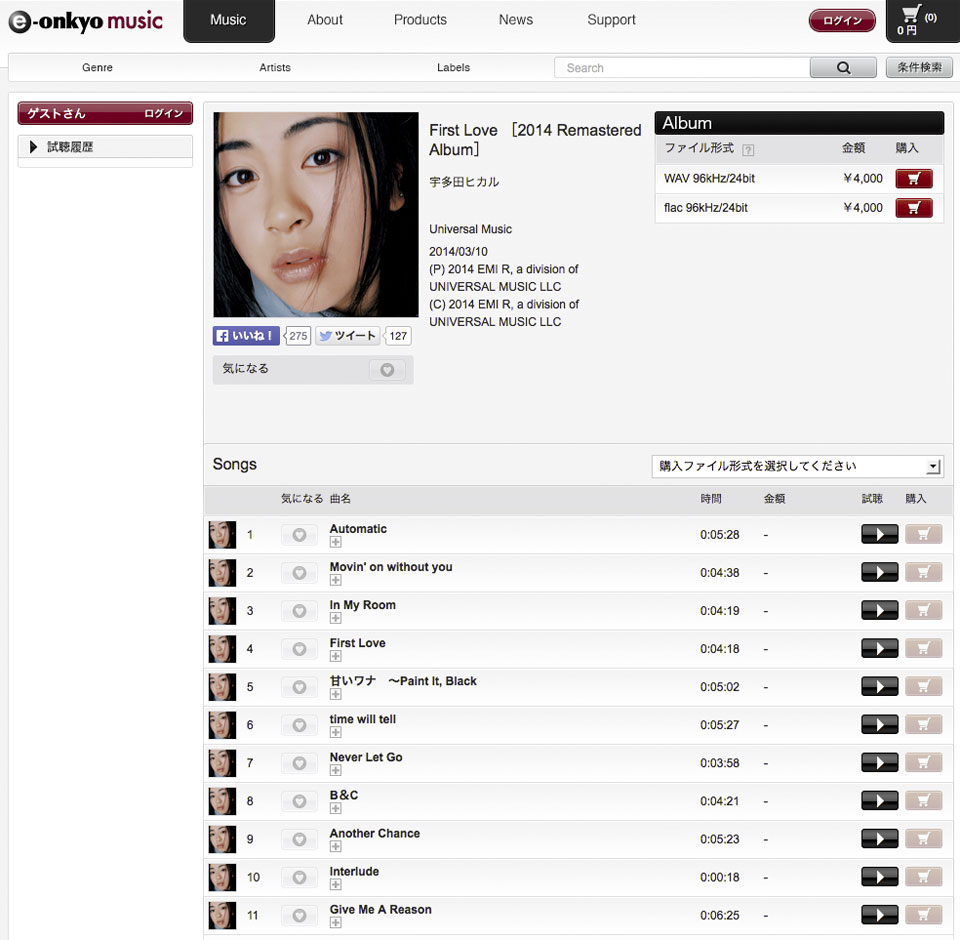Screen dimensions: 960x940
Task: Play the preview of time will tell
Action: coord(879,724)
